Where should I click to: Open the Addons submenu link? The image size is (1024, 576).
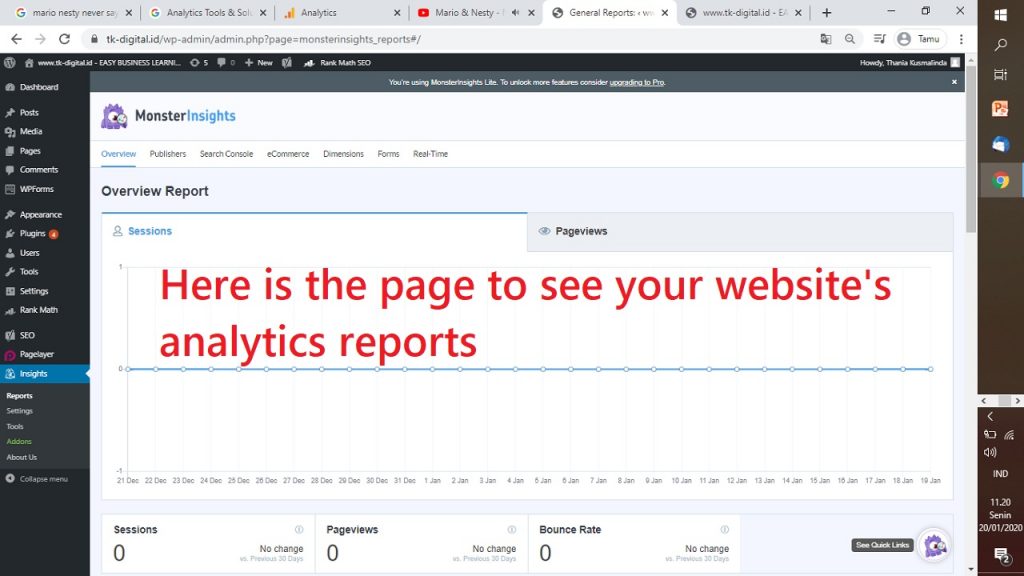point(19,441)
